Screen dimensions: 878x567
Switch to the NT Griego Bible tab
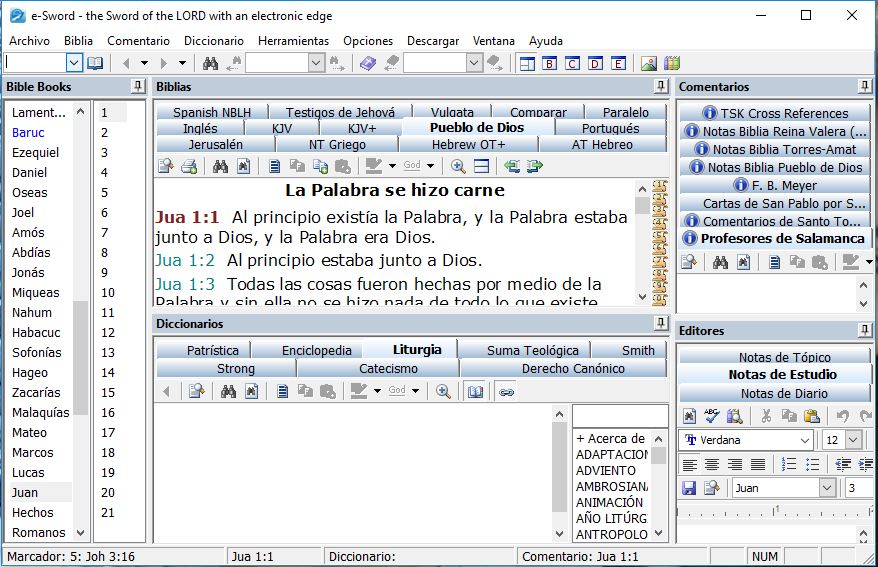[337, 144]
